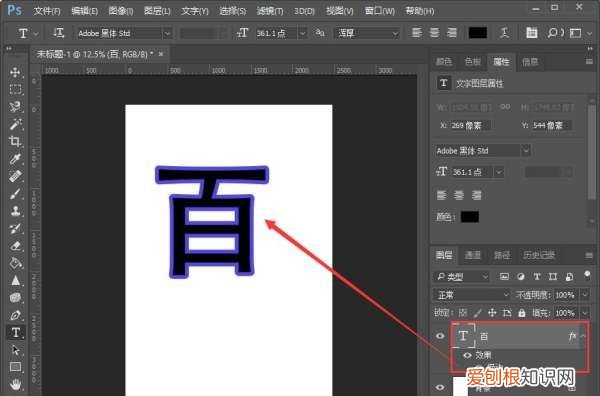The width and height of the screenshot is (600, 396).
Task: Select the Rectangle shape tool
Action: coord(15,367)
